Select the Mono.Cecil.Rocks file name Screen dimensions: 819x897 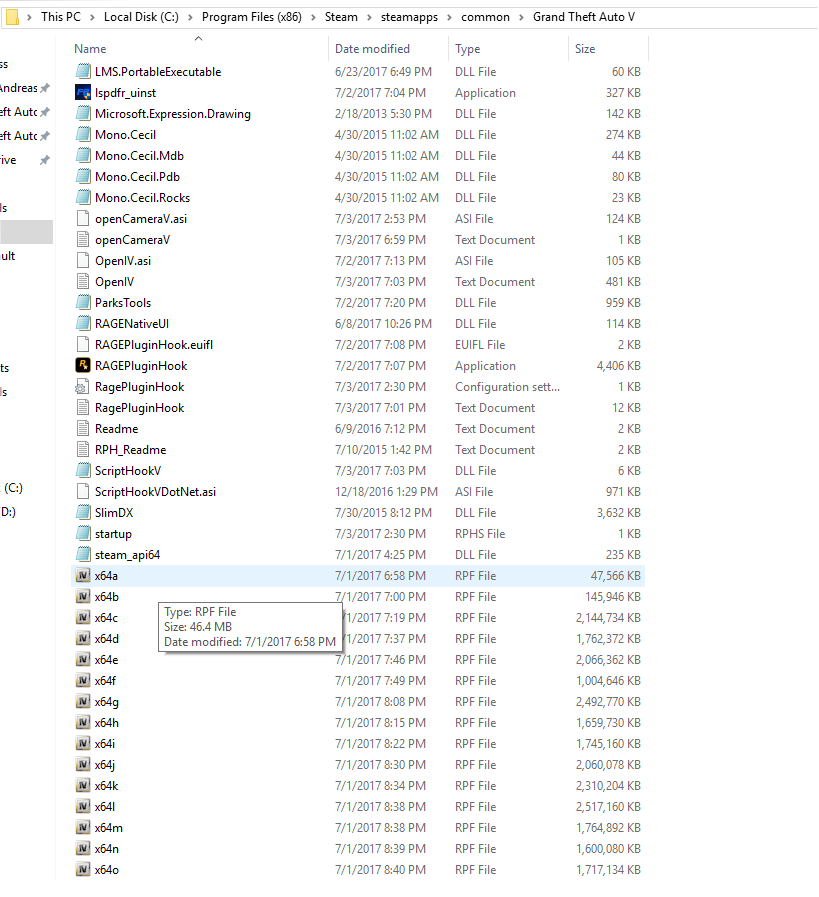(142, 198)
